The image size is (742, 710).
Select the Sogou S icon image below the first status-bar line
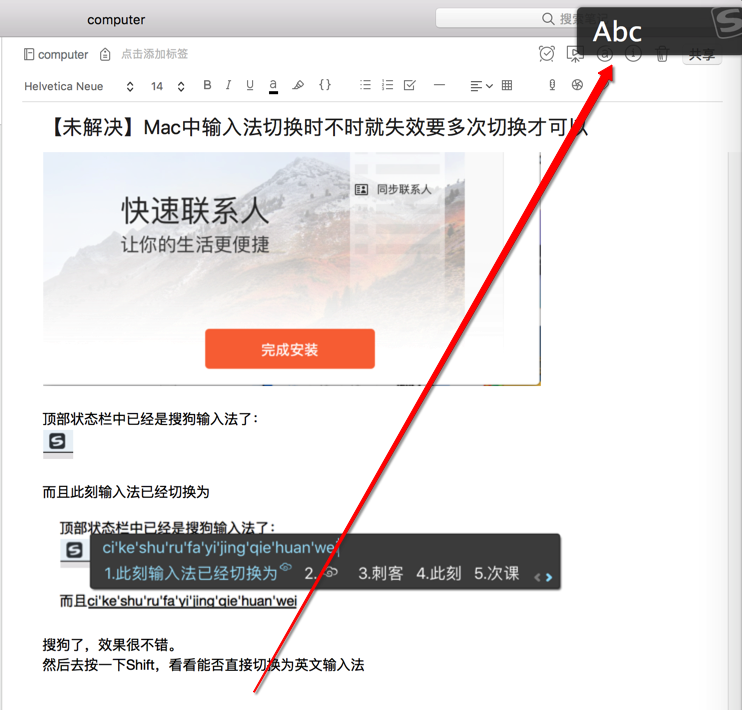click(x=58, y=444)
